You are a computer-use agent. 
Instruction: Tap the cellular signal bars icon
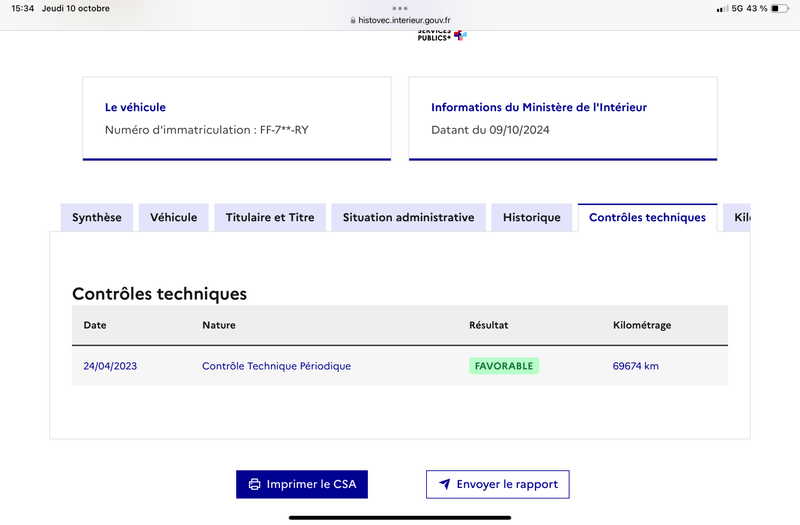point(722,9)
